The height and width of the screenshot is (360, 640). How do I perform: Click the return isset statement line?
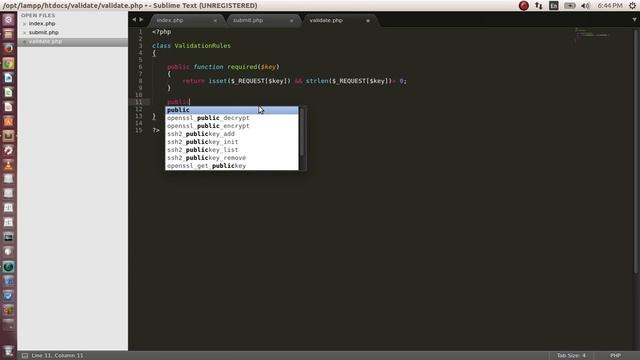(x=294, y=81)
